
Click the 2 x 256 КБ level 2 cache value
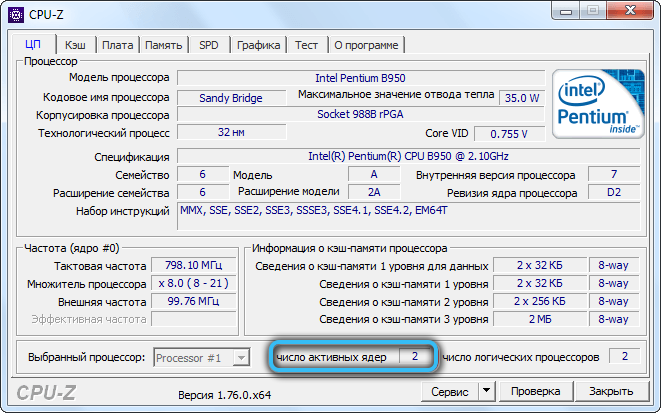tap(540, 301)
